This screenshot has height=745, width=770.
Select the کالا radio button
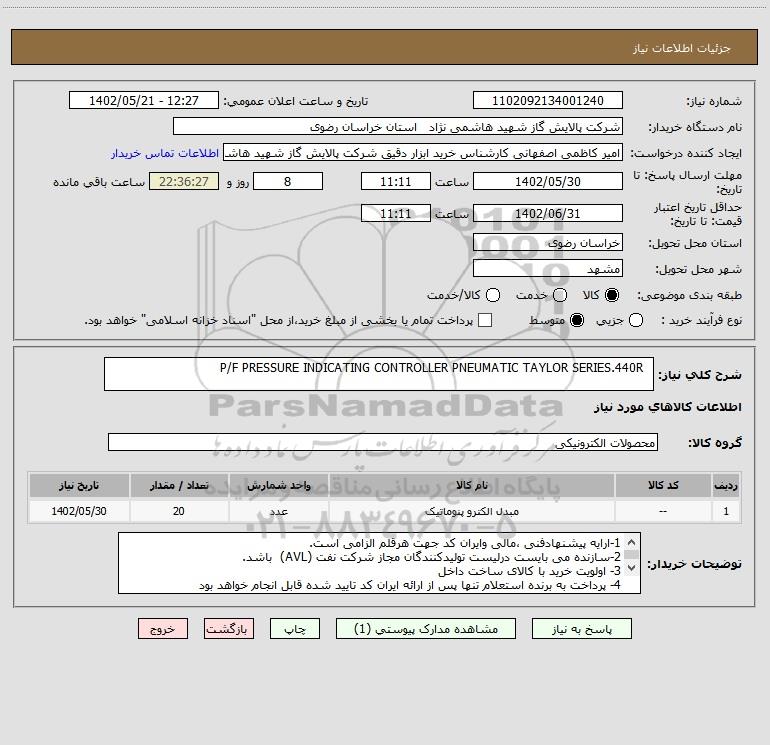pos(612,295)
